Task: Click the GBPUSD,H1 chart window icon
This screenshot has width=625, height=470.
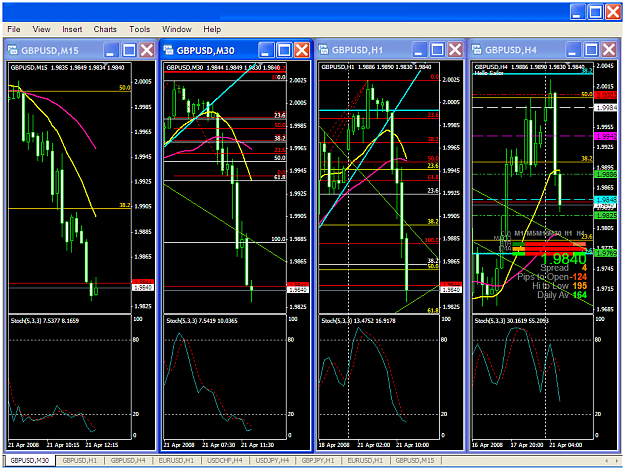Action: point(323,49)
